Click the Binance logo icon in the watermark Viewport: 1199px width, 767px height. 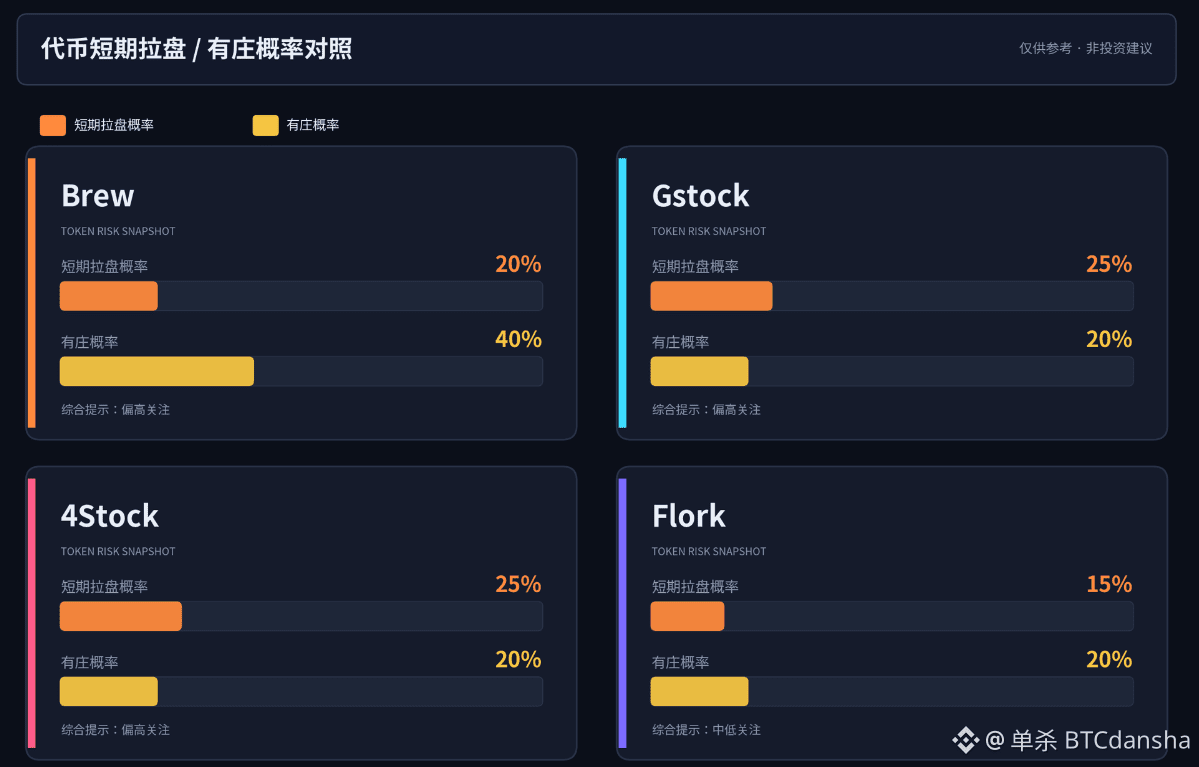[x=966, y=739]
